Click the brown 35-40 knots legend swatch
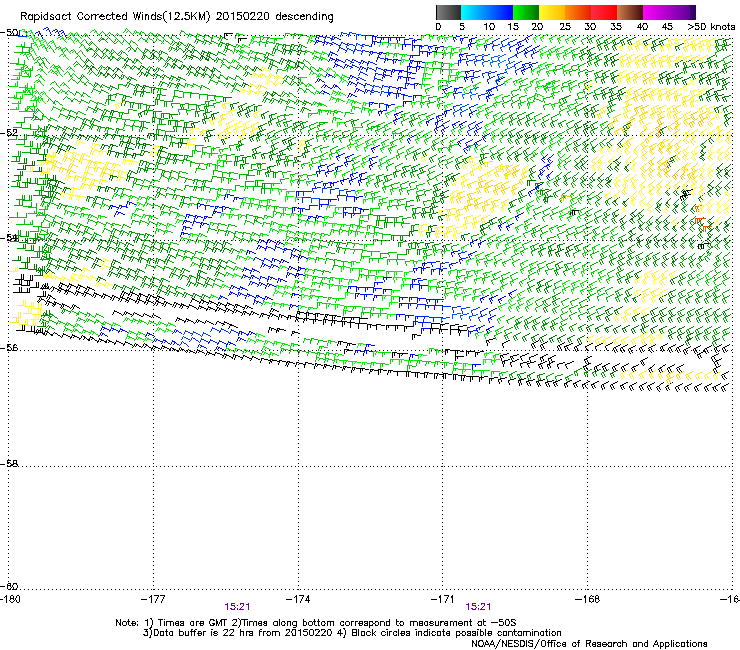 (630, 12)
